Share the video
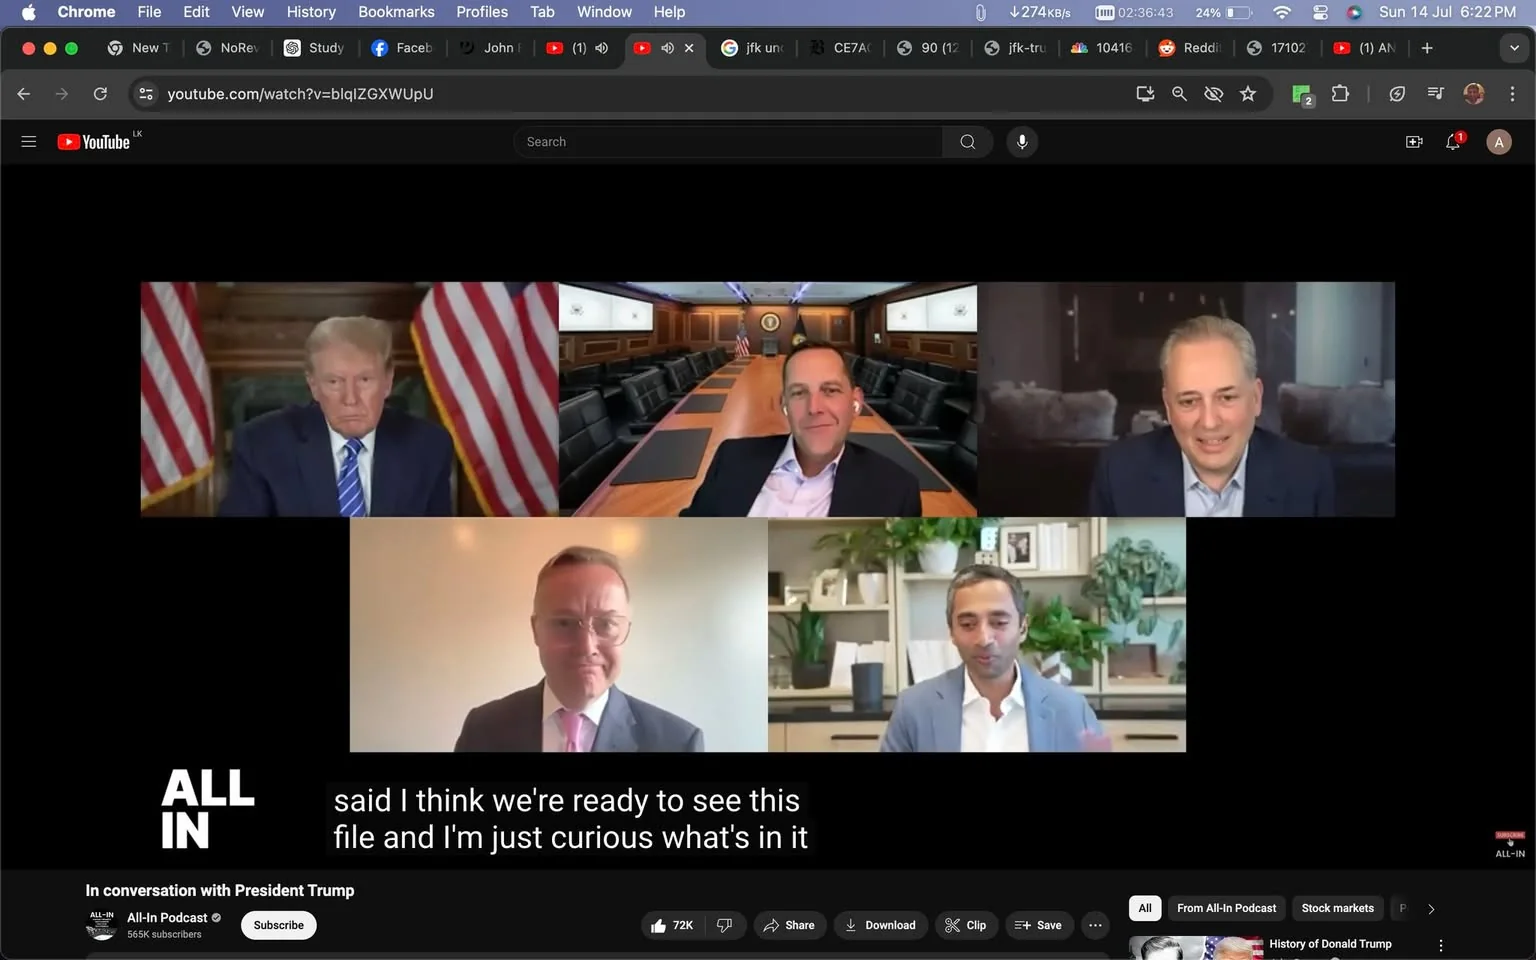This screenshot has height=960, width=1536. click(x=790, y=925)
